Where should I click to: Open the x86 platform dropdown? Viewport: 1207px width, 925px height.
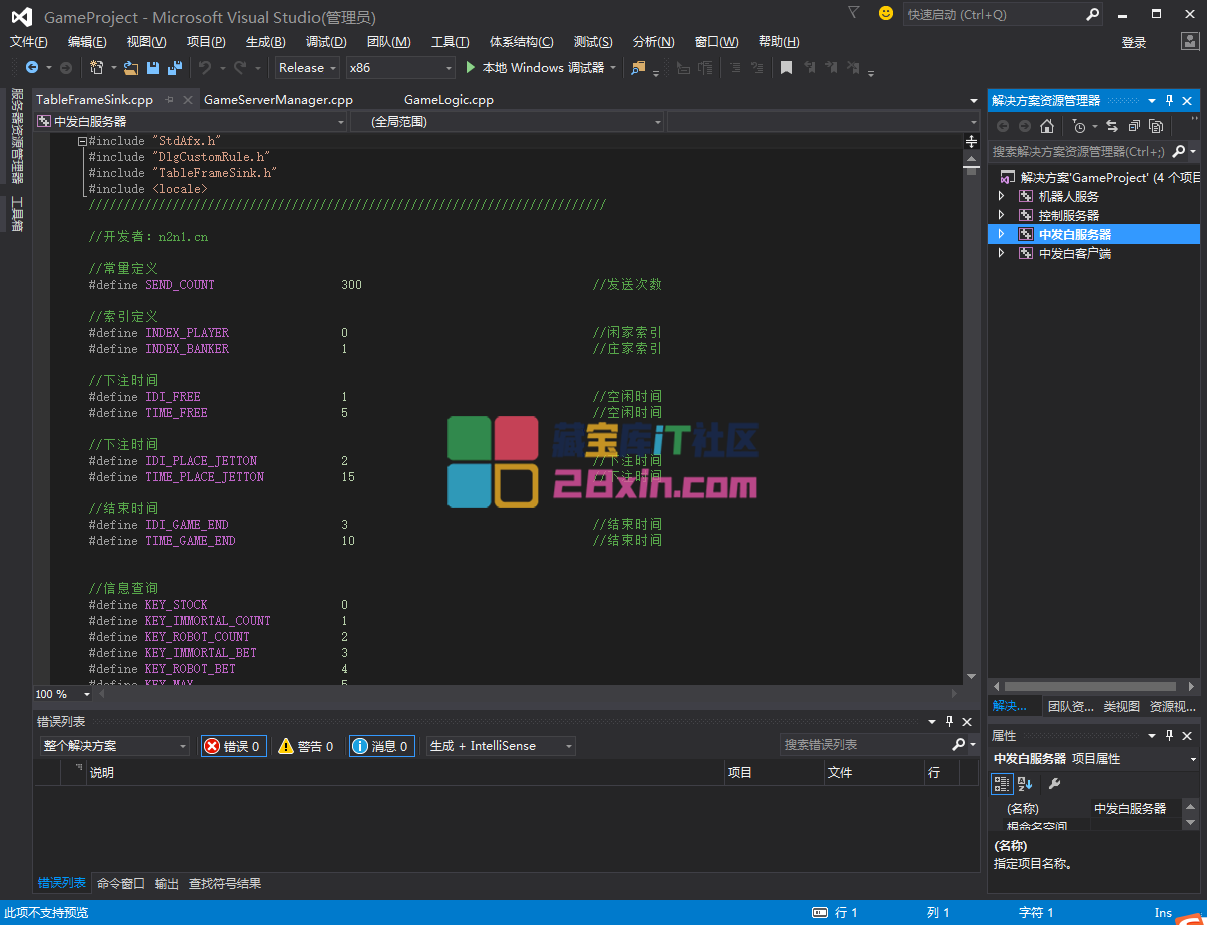click(x=400, y=68)
